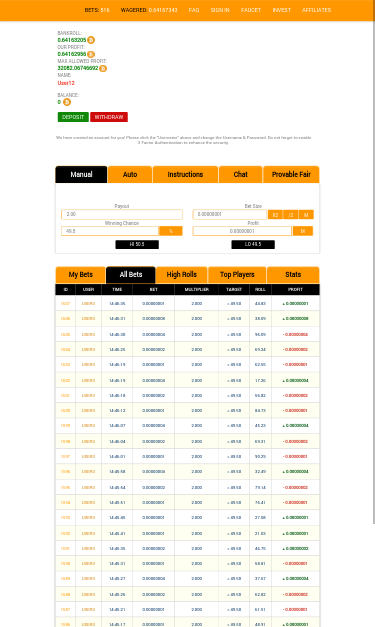Click the bitcoin icon next to Bankroll
Image resolution: width=375 pixels, height=627 pixels.
coord(91,40)
